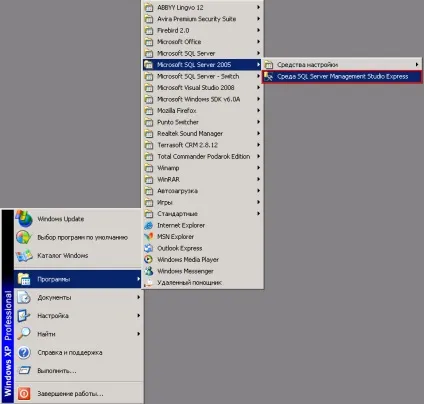The width and height of the screenshot is (424, 404).
Task: Open Microsoft Windows SDK v6.0A entry
Action: coord(203,99)
